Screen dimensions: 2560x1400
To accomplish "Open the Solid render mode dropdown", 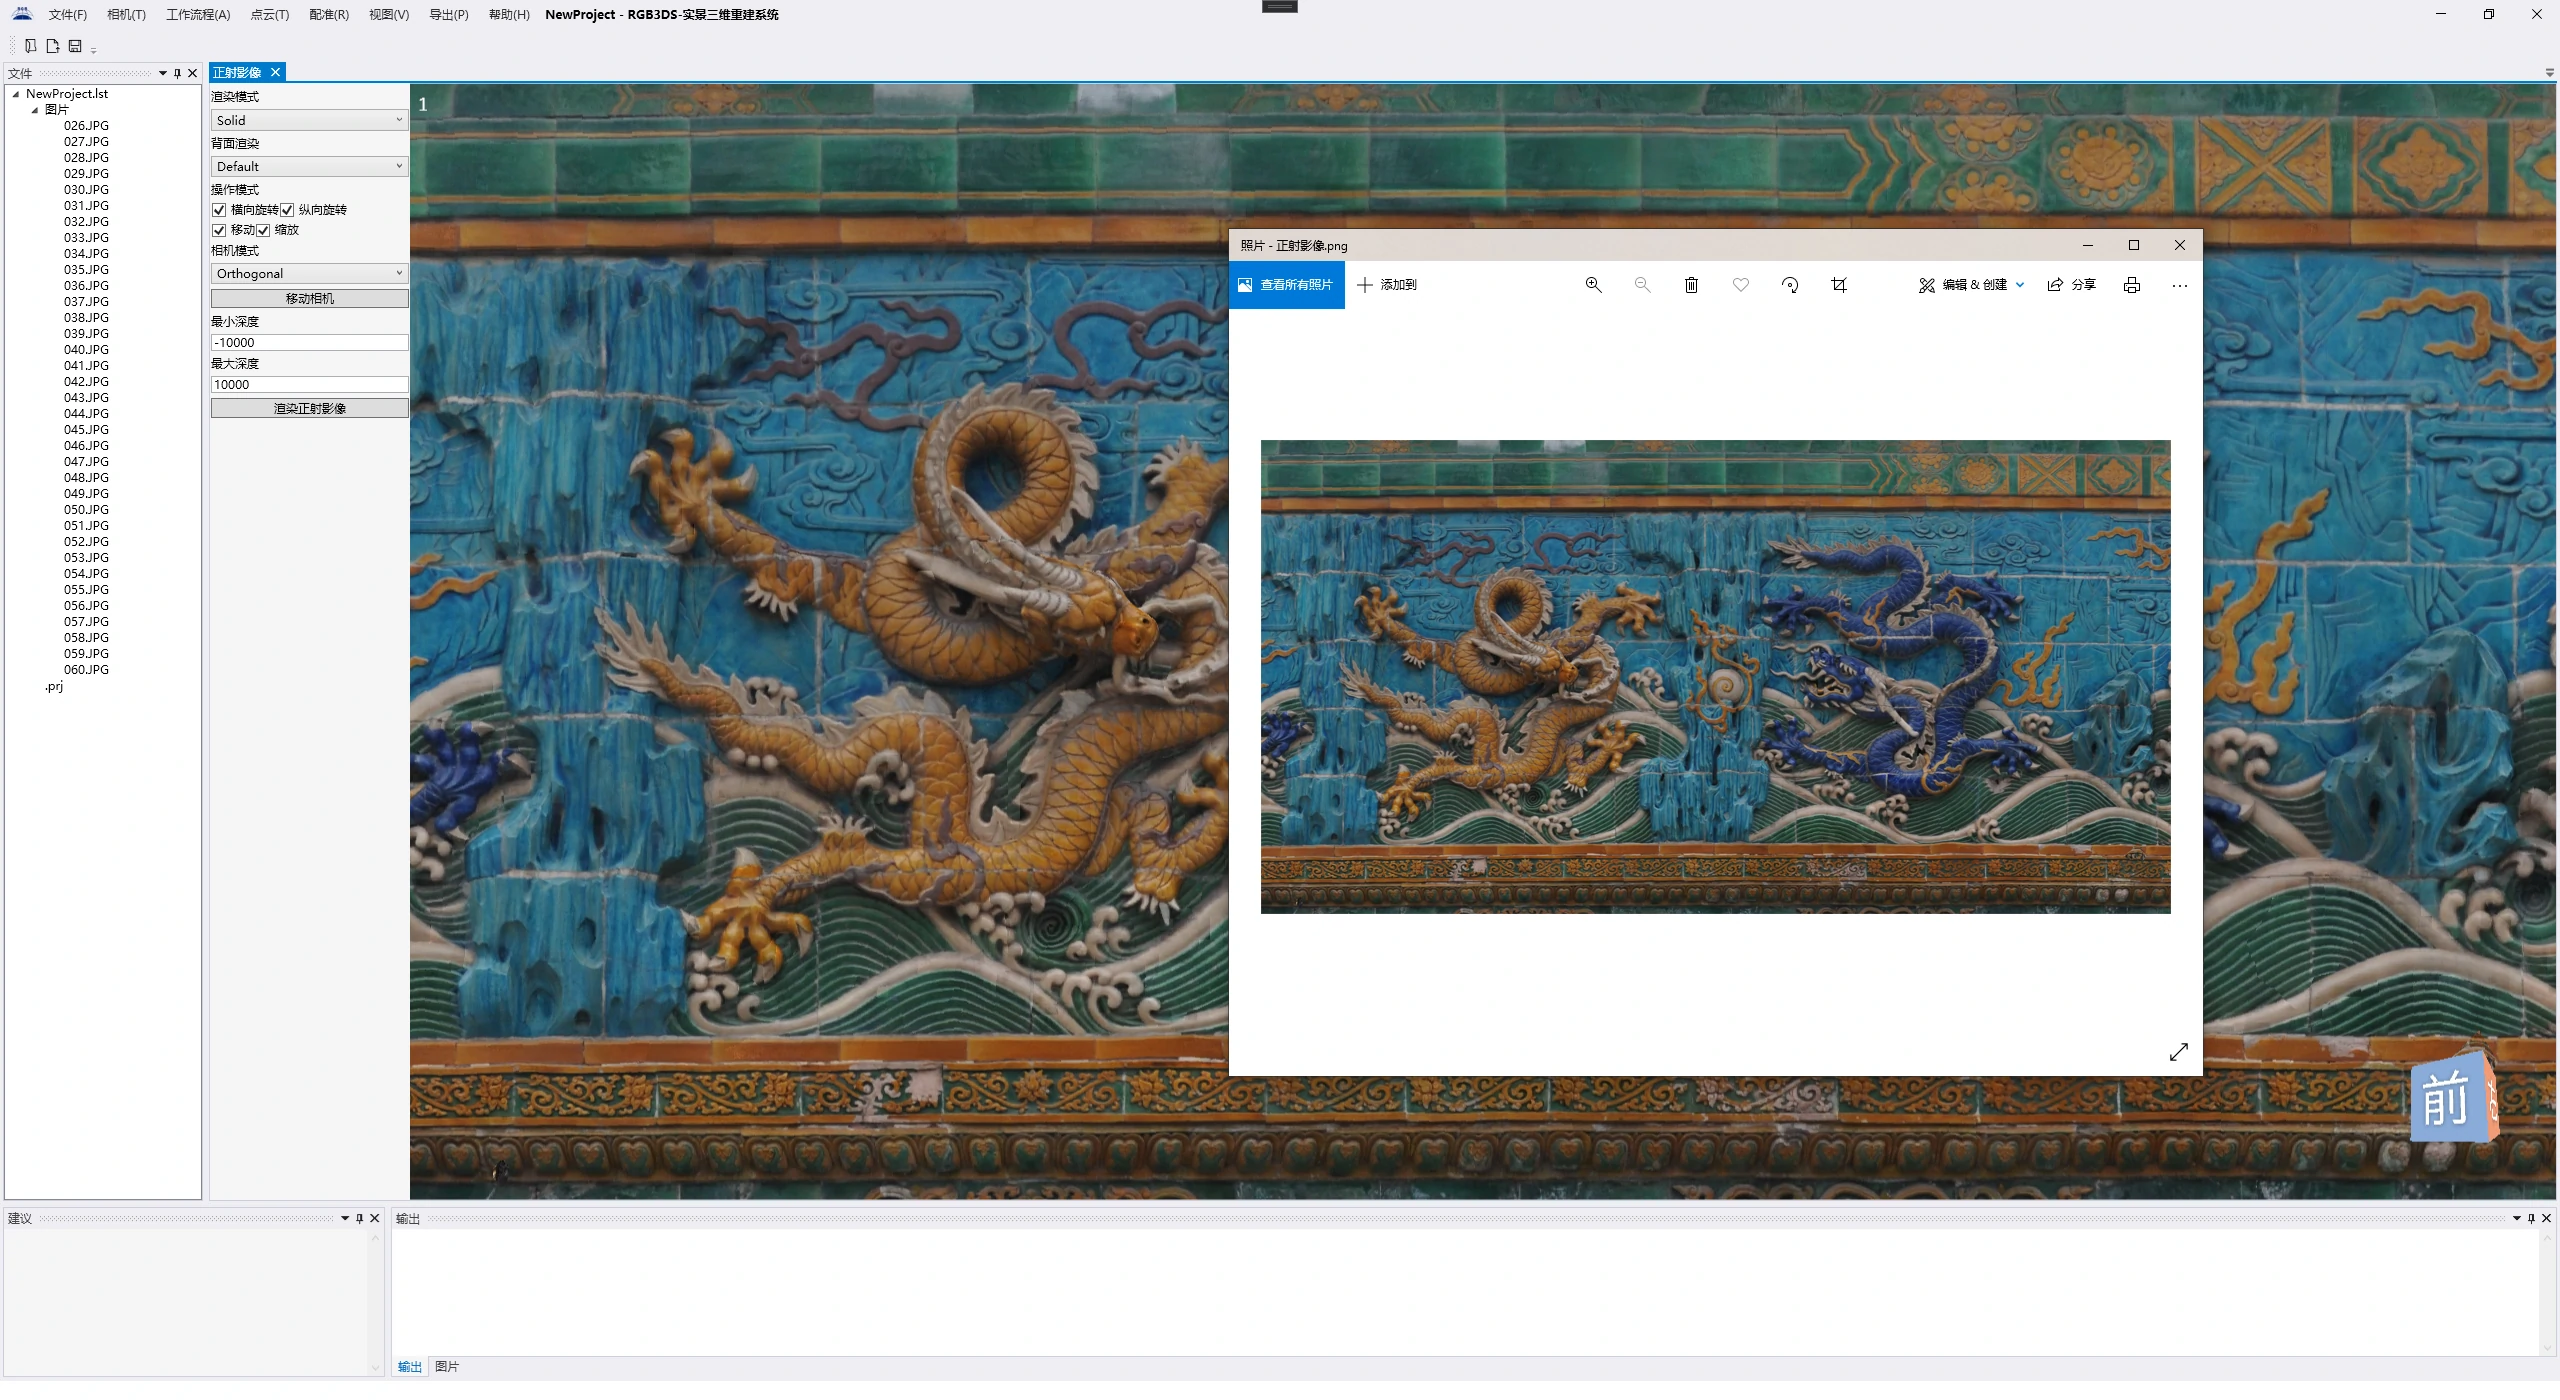I will [x=309, y=120].
